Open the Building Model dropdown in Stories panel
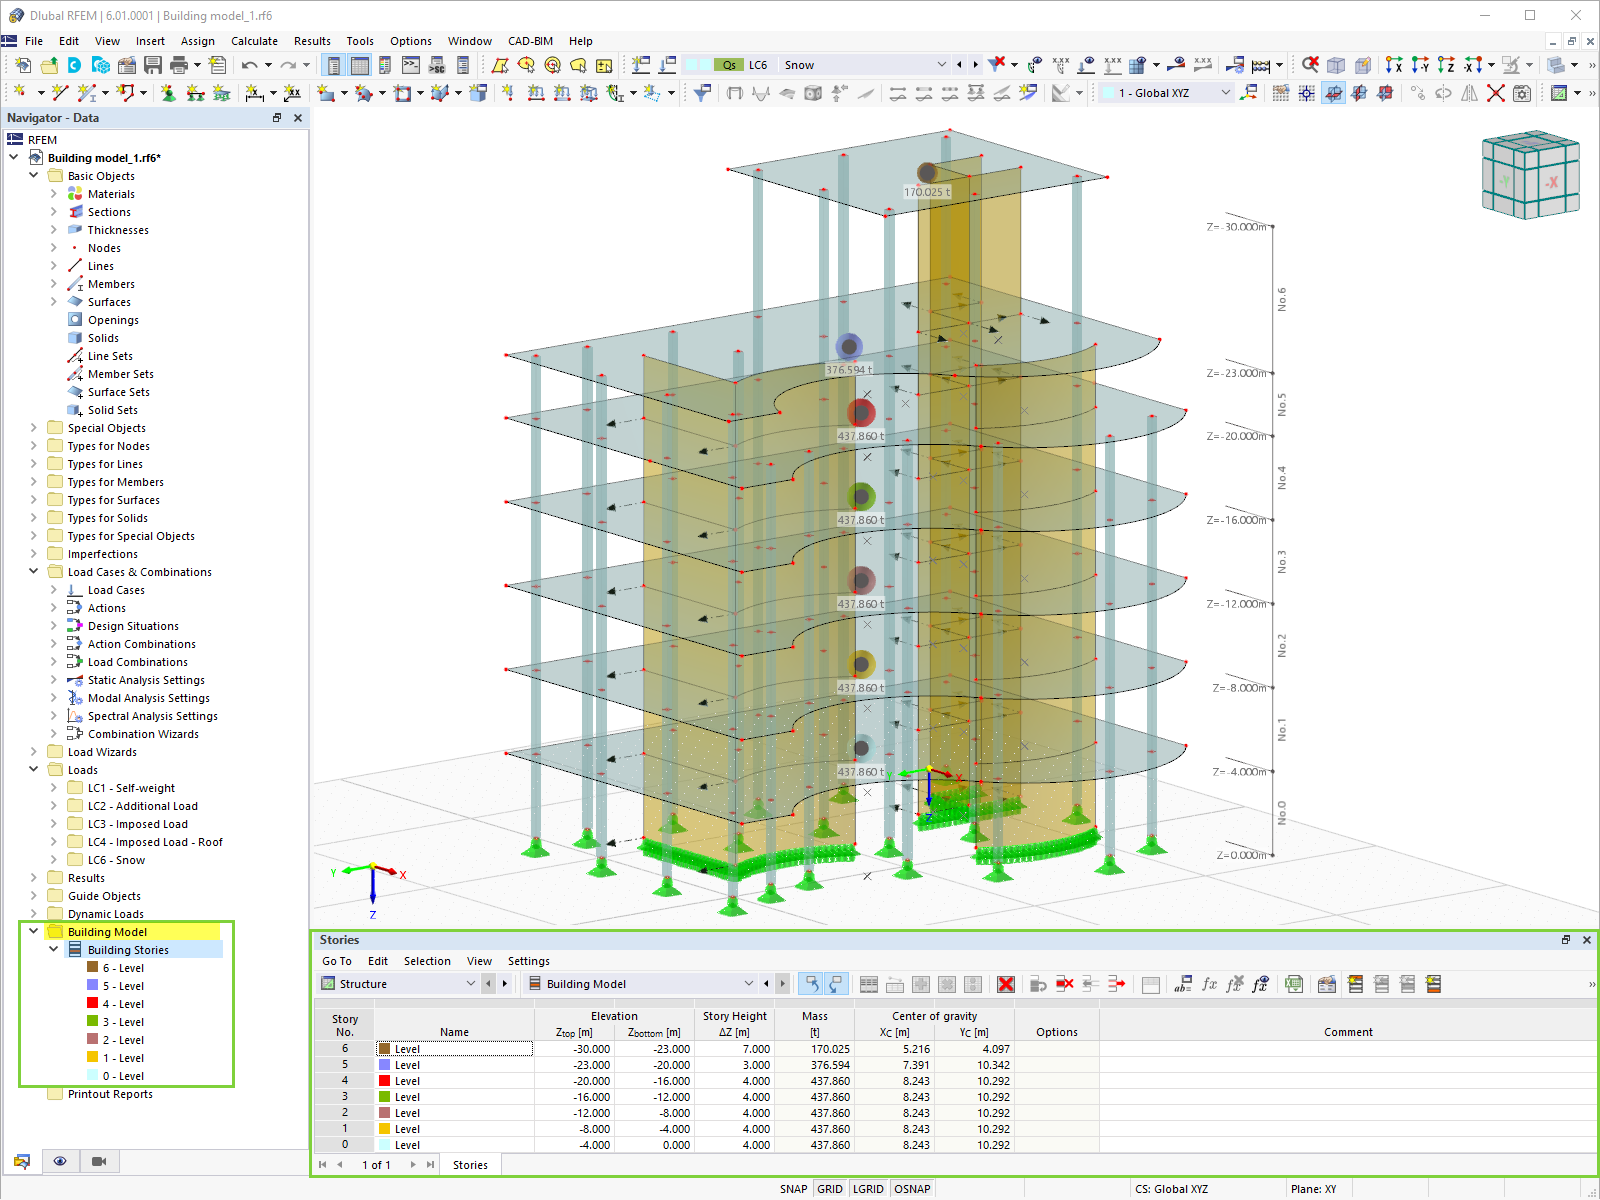Viewport: 1600px width, 1200px height. (748, 984)
